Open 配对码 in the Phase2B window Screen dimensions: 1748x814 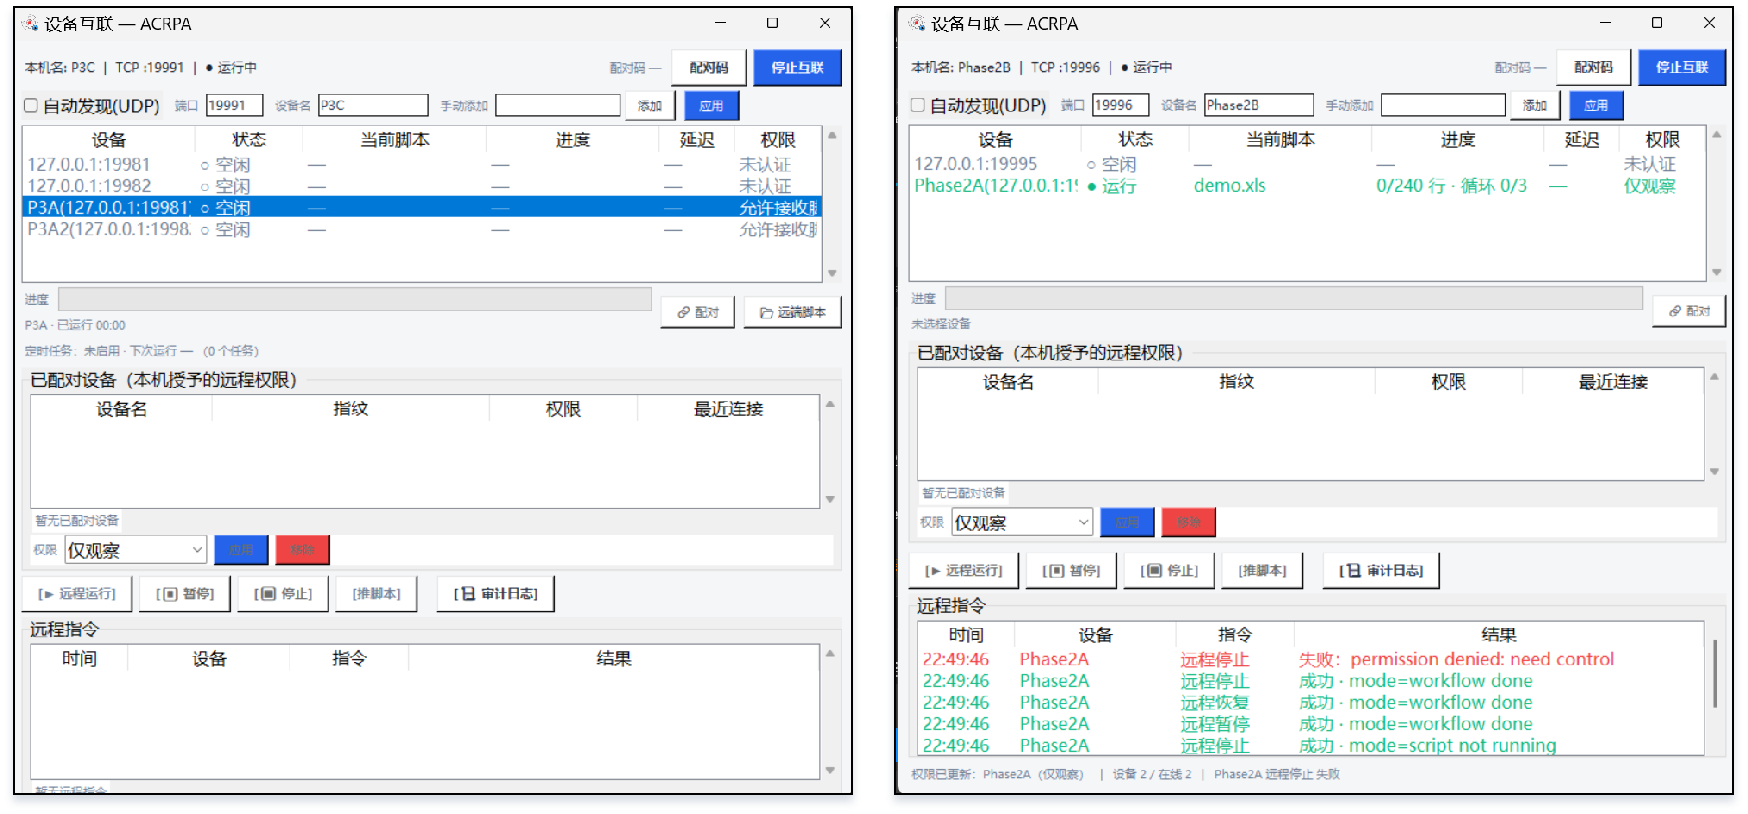[1594, 67]
